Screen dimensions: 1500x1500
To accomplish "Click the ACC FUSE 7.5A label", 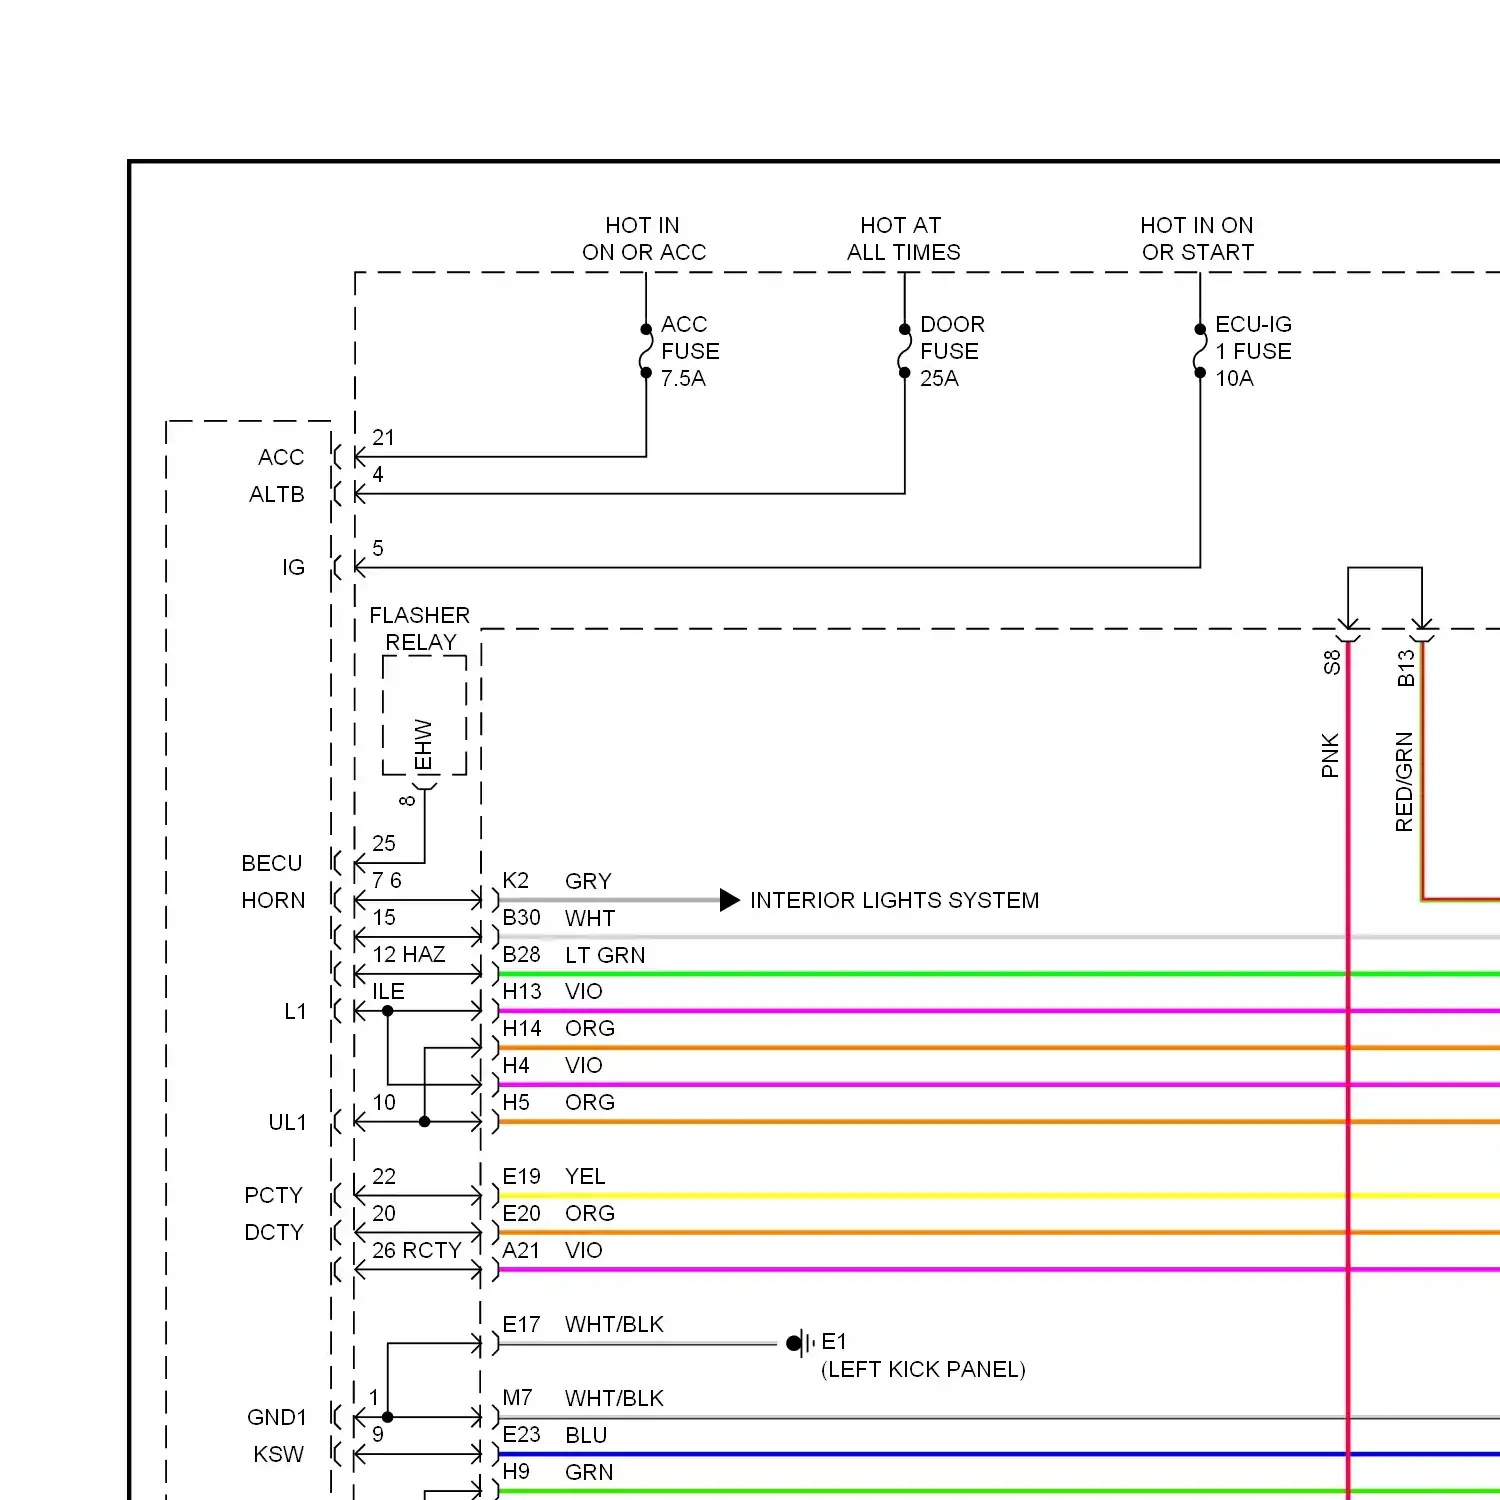I will (x=690, y=351).
